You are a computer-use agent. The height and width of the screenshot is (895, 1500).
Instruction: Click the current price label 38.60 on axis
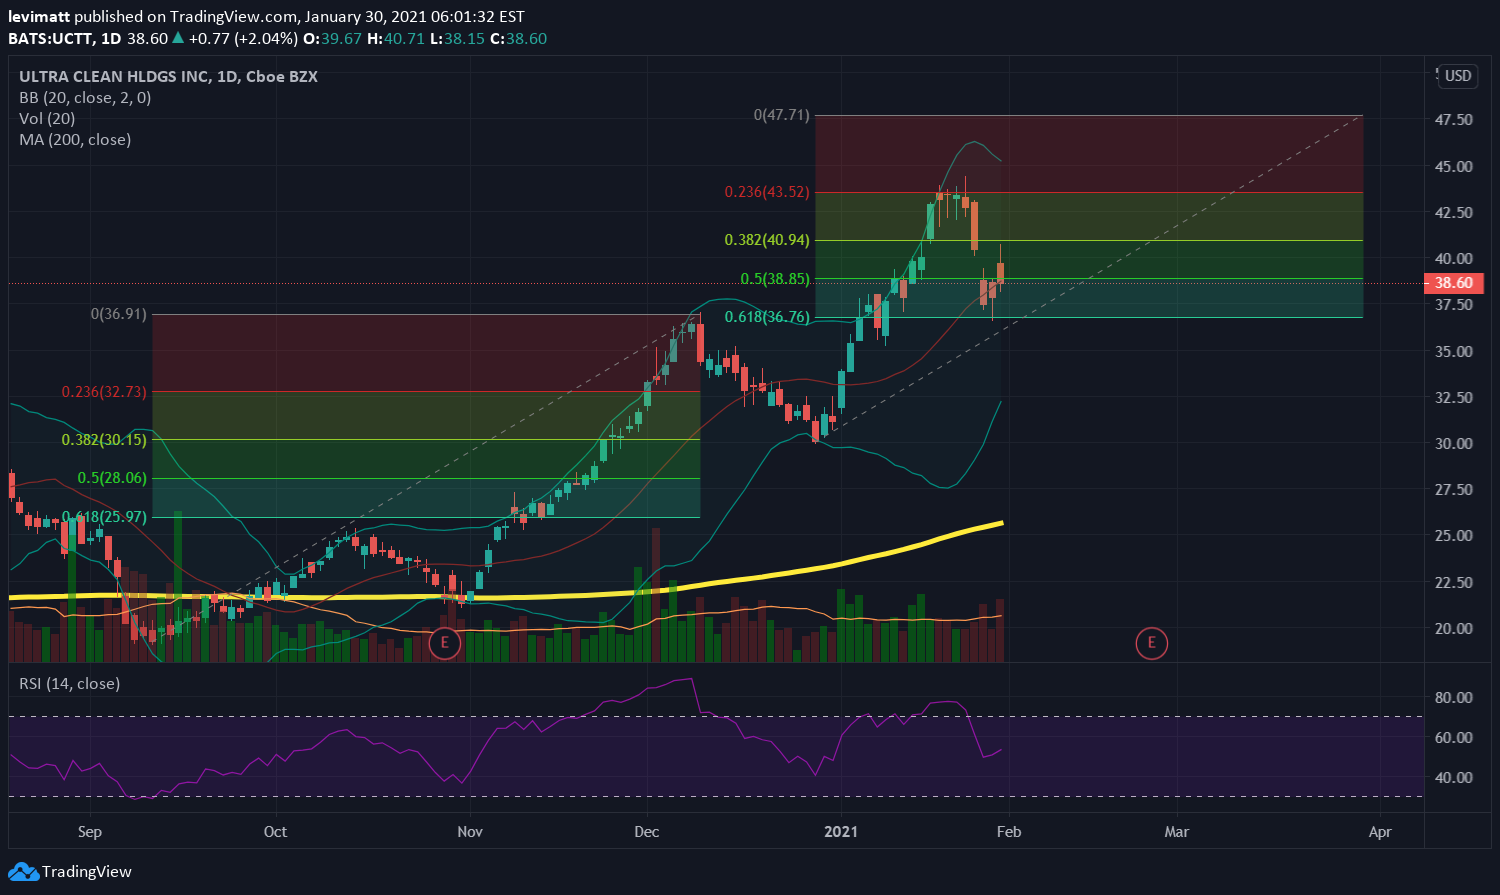[x=1453, y=283]
